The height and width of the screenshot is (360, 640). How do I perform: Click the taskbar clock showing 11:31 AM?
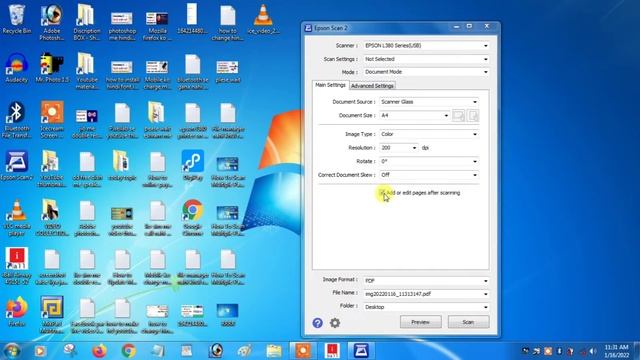pos(617,351)
